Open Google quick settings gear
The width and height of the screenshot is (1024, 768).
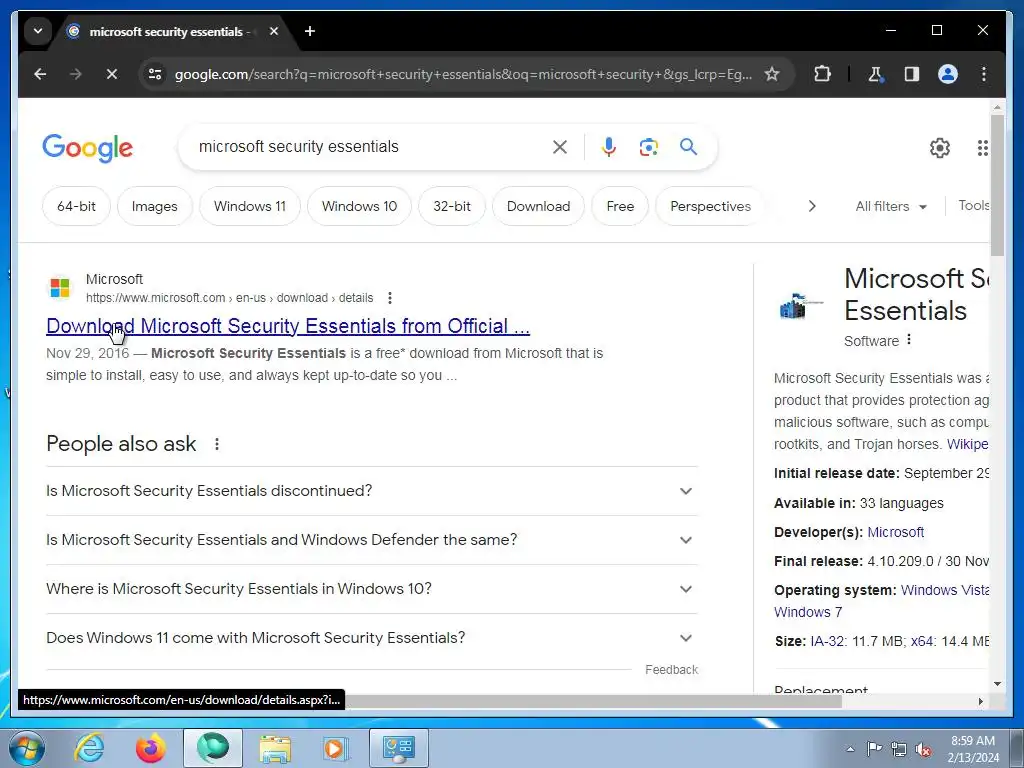pos(940,148)
